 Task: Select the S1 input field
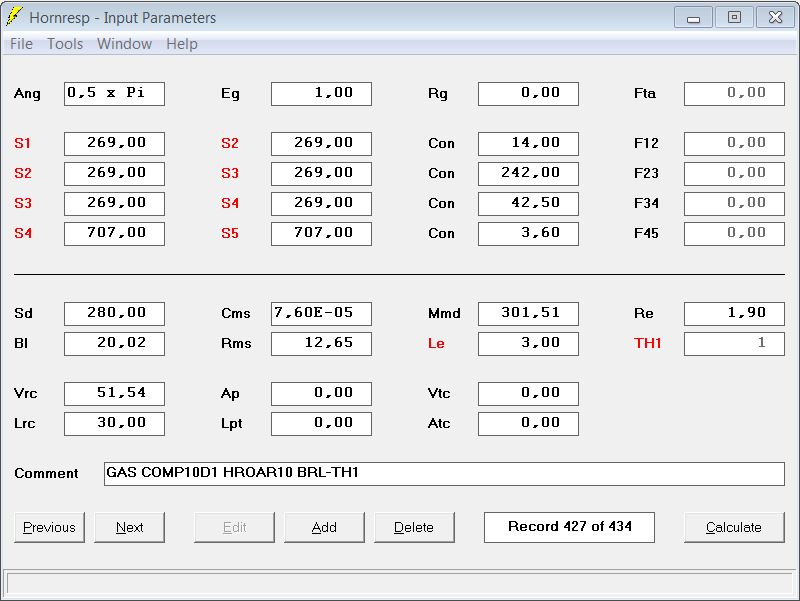click(x=114, y=143)
